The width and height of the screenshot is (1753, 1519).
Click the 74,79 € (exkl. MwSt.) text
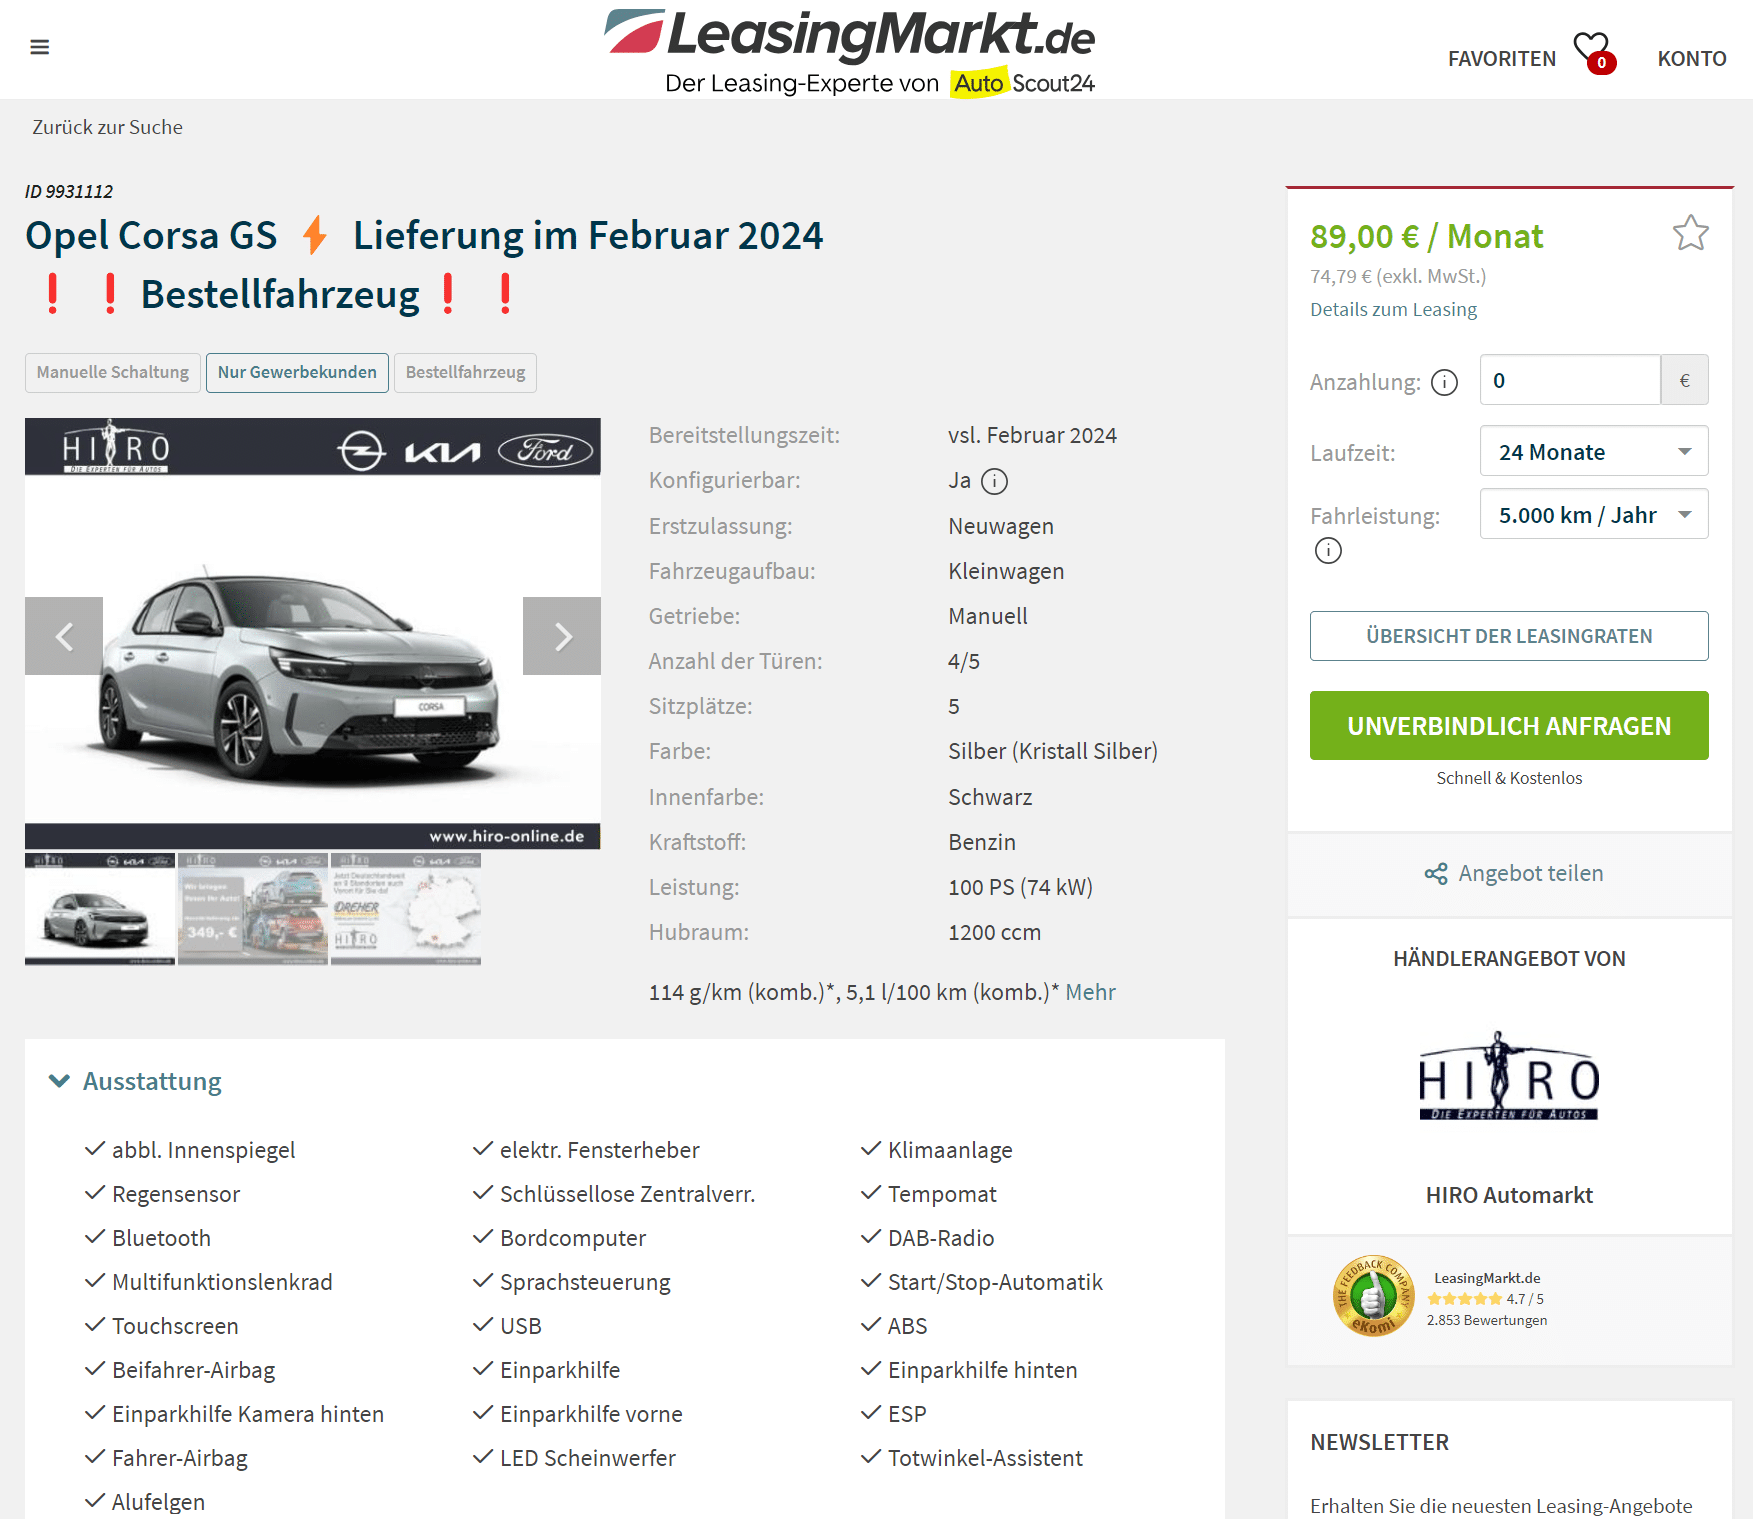pyautogui.click(x=1398, y=277)
